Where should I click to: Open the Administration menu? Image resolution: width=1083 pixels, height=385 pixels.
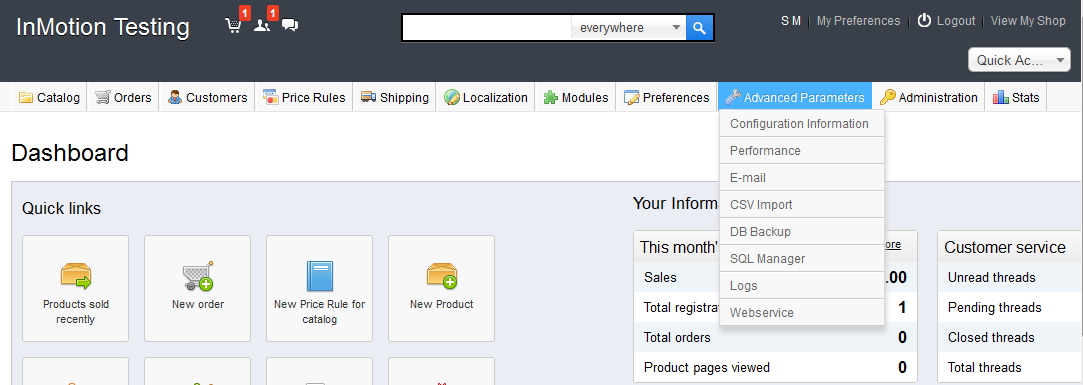point(928,97)
